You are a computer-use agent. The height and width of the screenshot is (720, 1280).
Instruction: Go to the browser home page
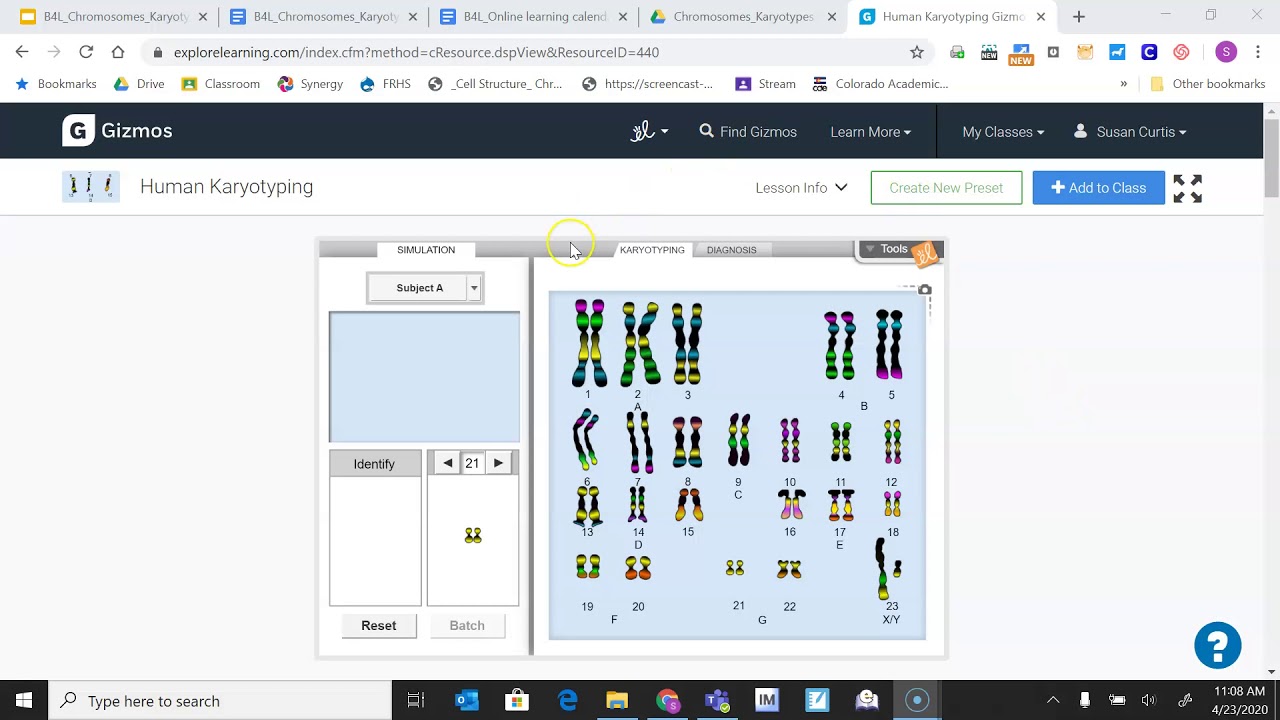(x=118, y=52)
